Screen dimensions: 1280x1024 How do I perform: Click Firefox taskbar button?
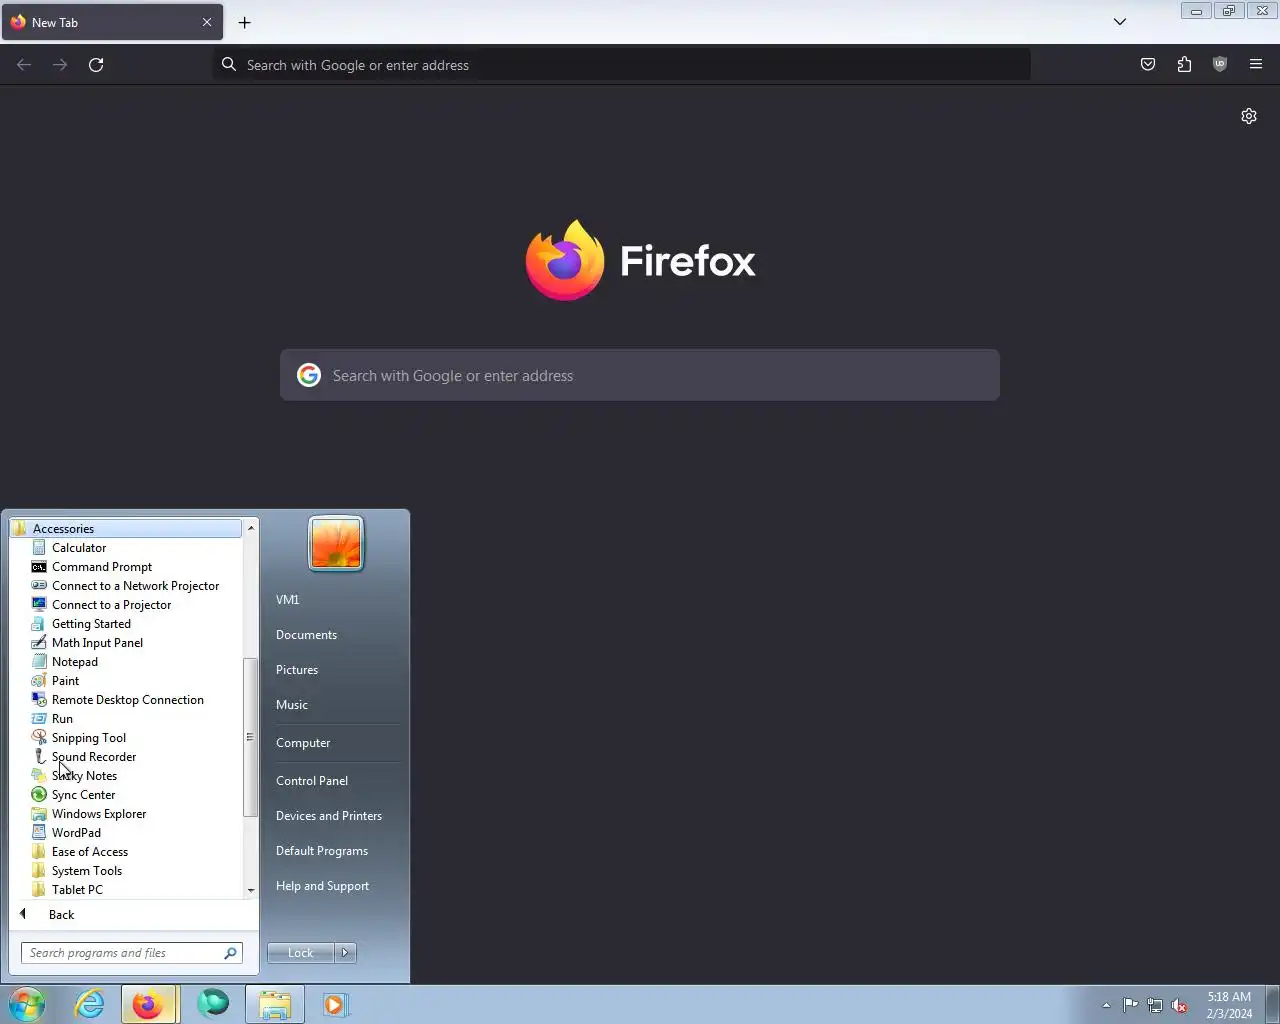click(x=149, y=1004)
